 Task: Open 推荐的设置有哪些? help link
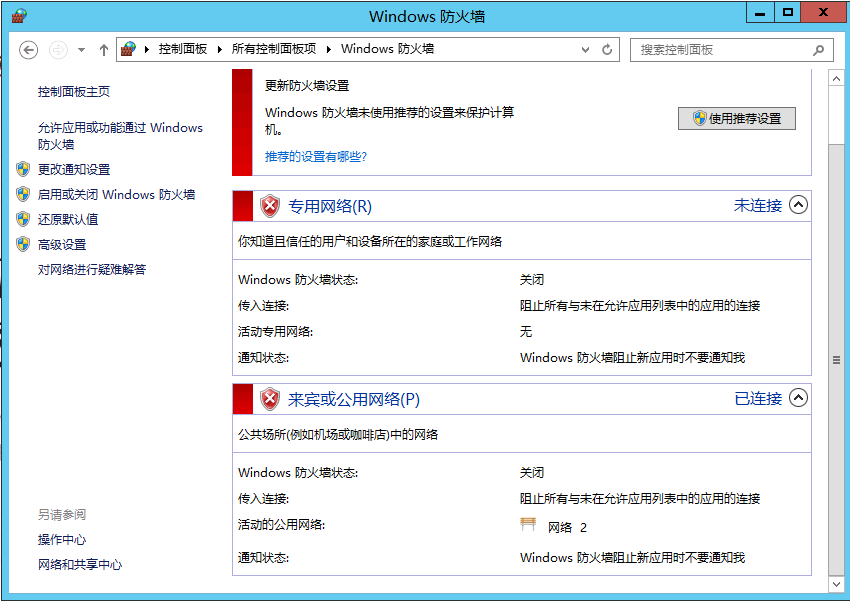(315, 157)
